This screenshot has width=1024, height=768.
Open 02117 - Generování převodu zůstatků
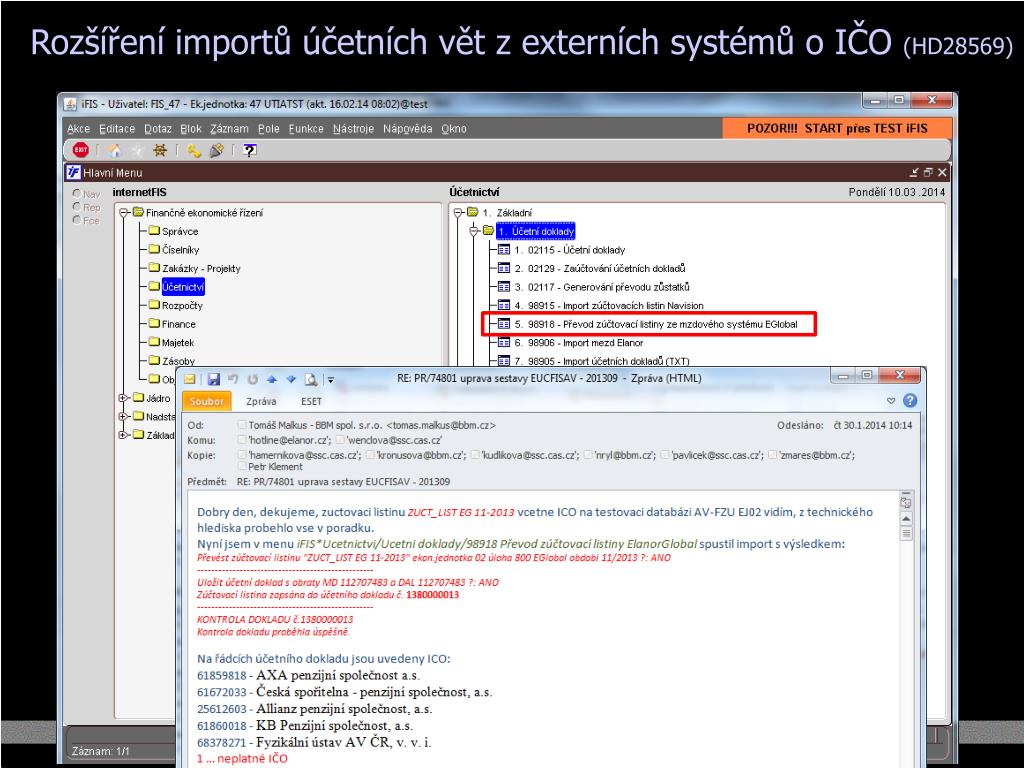[601, 287]
